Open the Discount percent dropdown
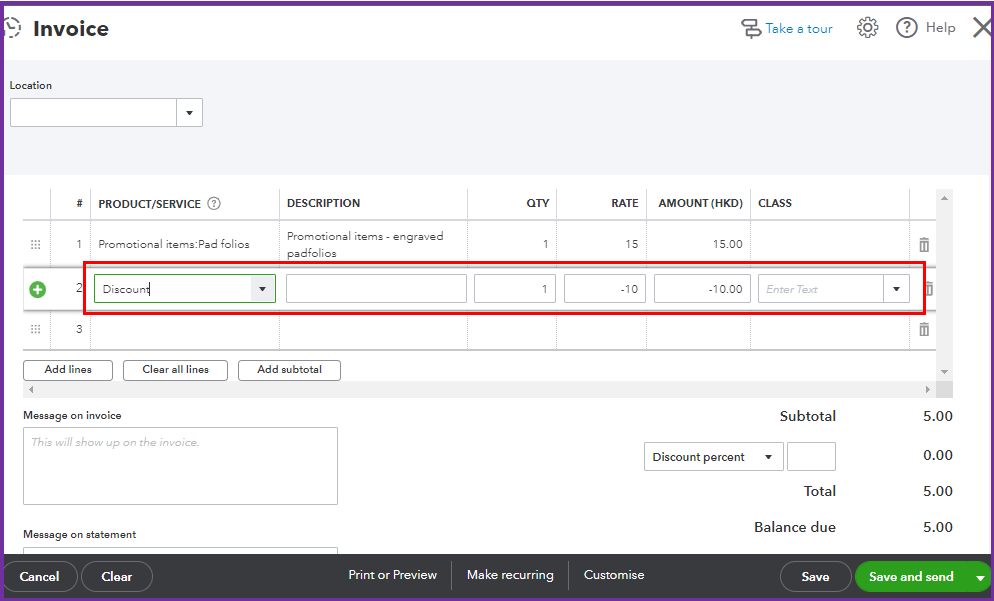 (714, 456)
